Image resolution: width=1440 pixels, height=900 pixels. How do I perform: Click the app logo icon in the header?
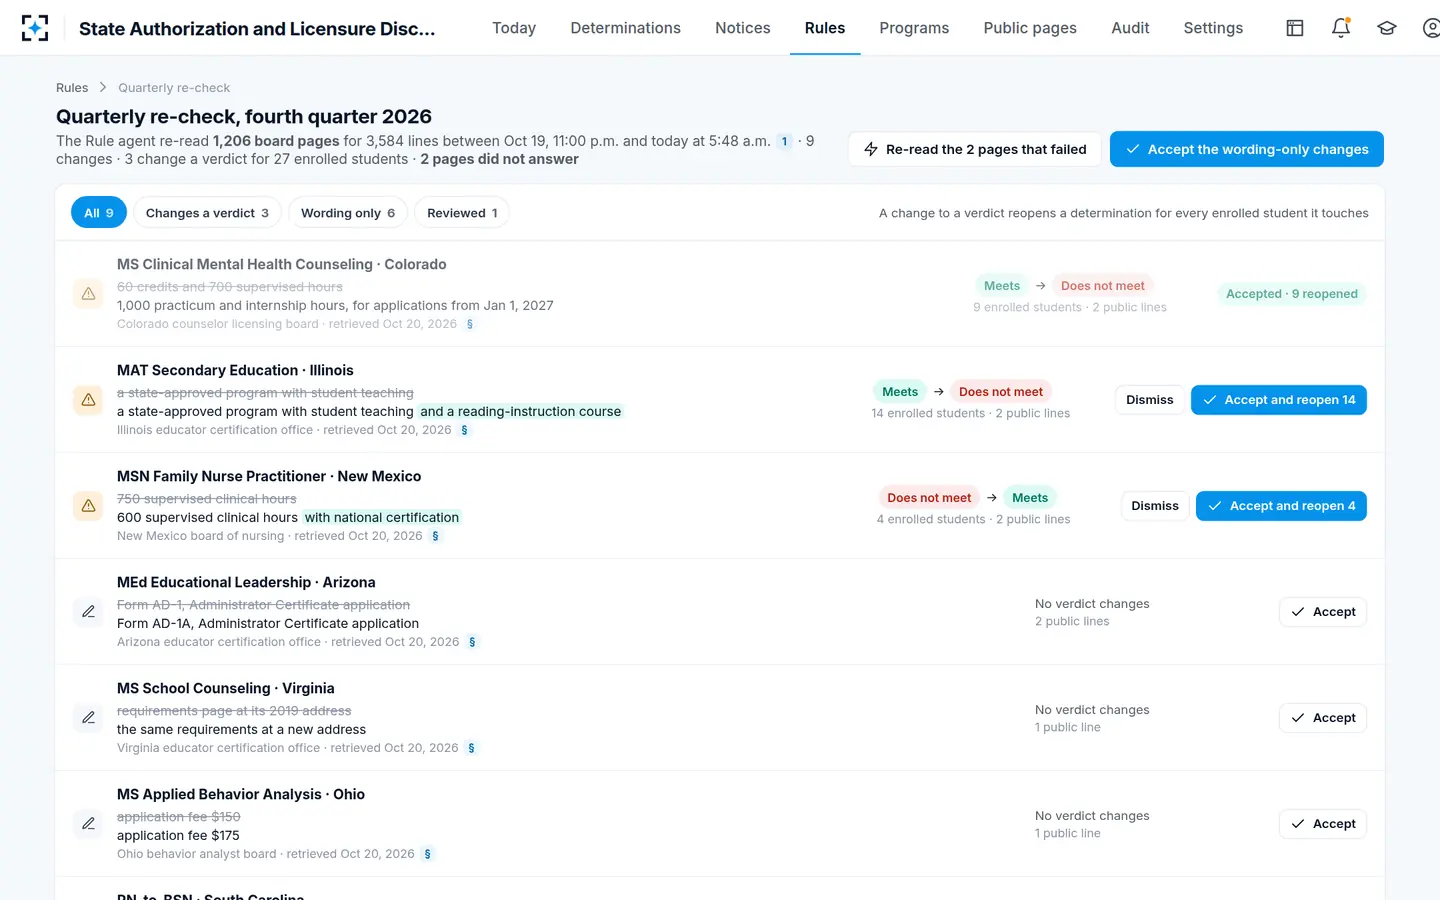tap(35, 28)
